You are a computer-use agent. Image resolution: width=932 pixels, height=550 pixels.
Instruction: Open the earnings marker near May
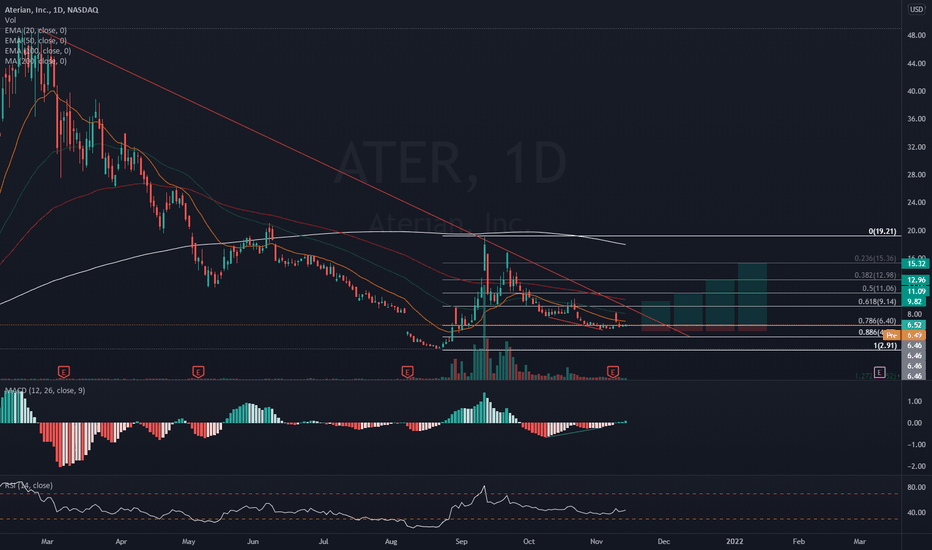tap(198, 372)
